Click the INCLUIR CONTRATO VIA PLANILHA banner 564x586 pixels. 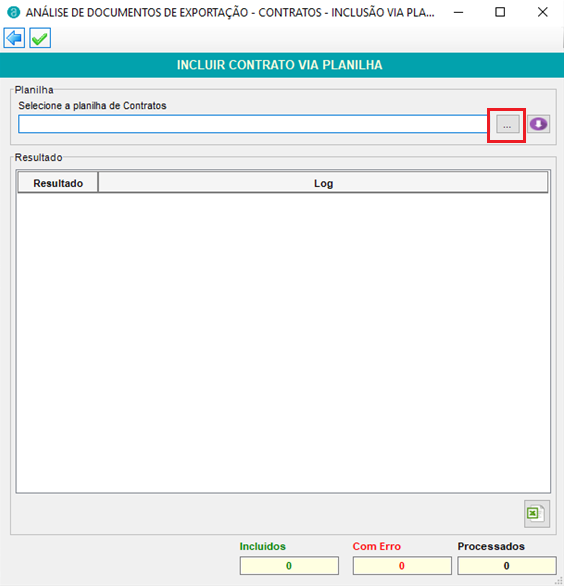point(282,65)
